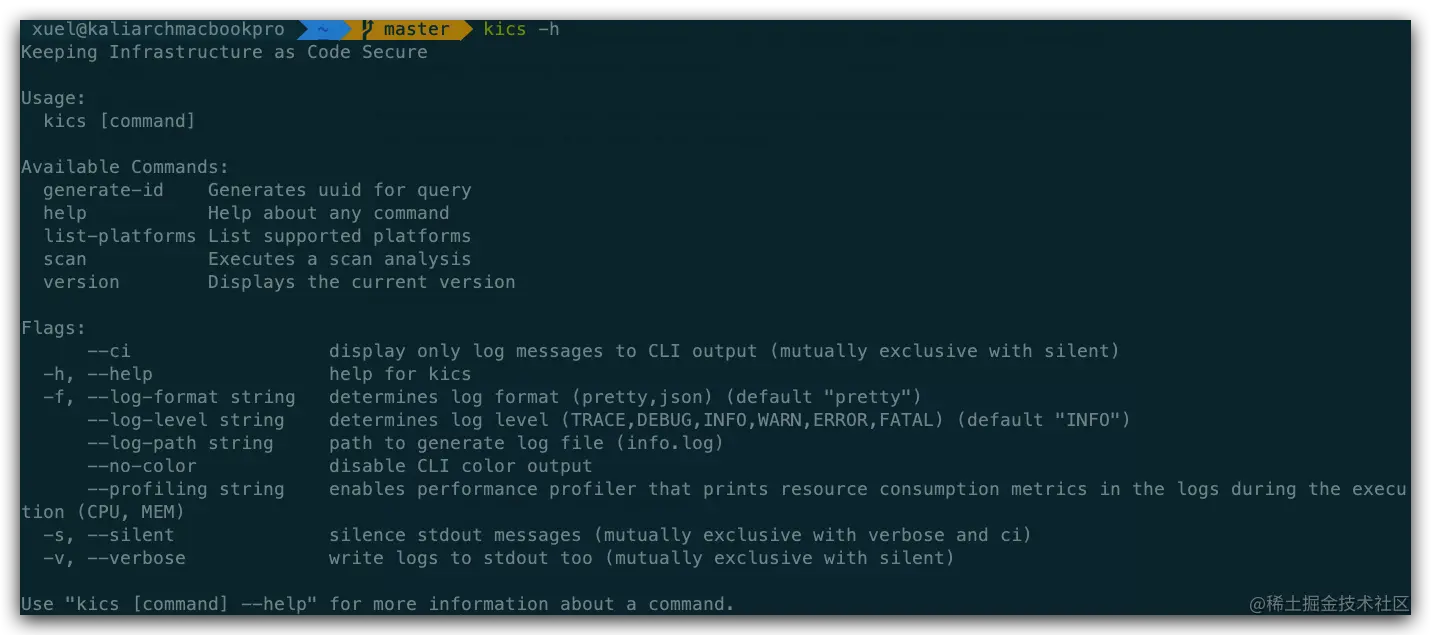
Task: Click the -v, --verbose flag
Action: pos(114,558)
